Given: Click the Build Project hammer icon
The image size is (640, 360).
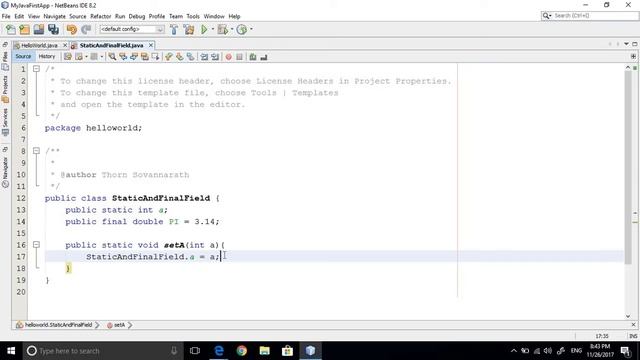Looking at the screenshot, I should [x=174, y=29].
